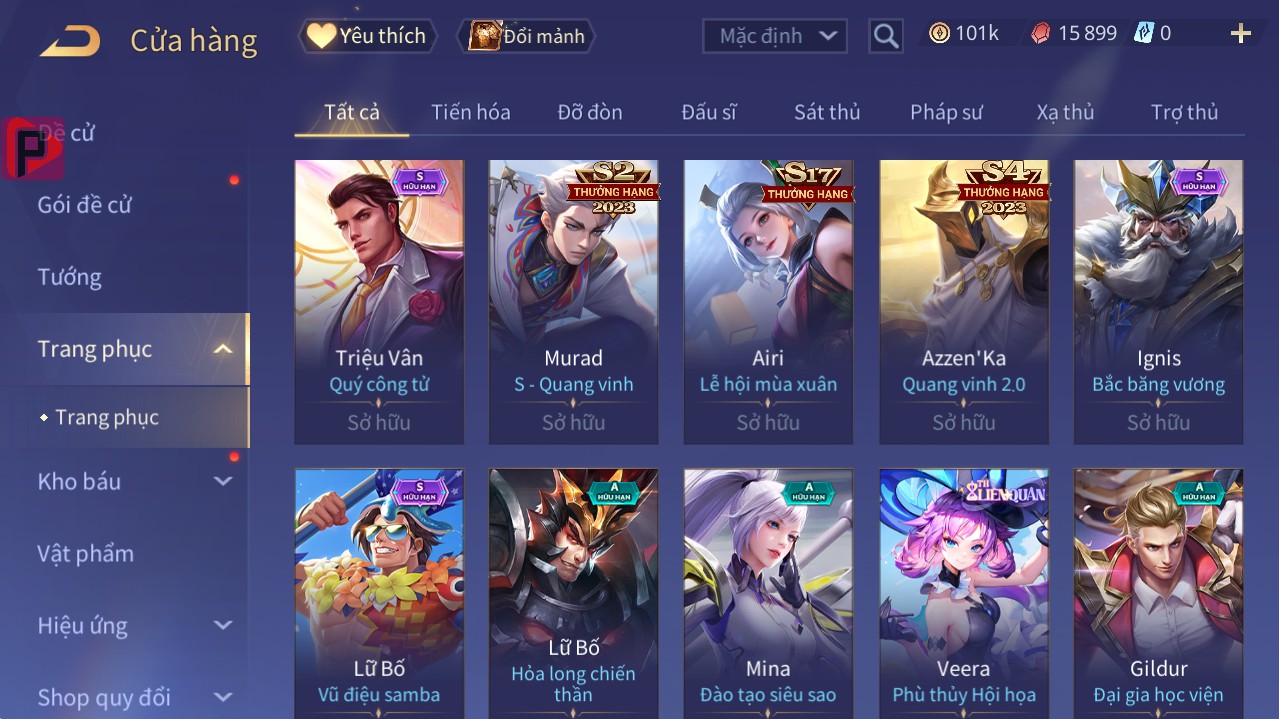
Task: Tap the red gem balance icon
Action: coord(1041,33)
